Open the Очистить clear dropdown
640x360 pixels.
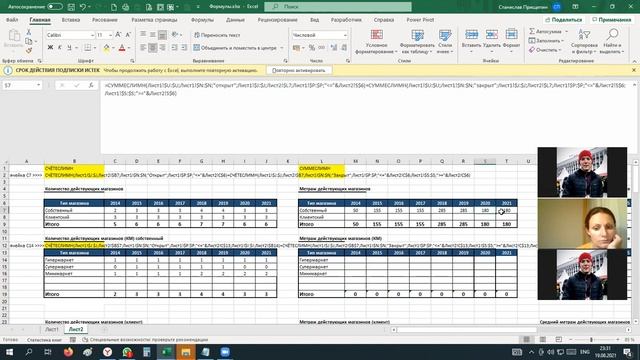[x=545, y=50]
